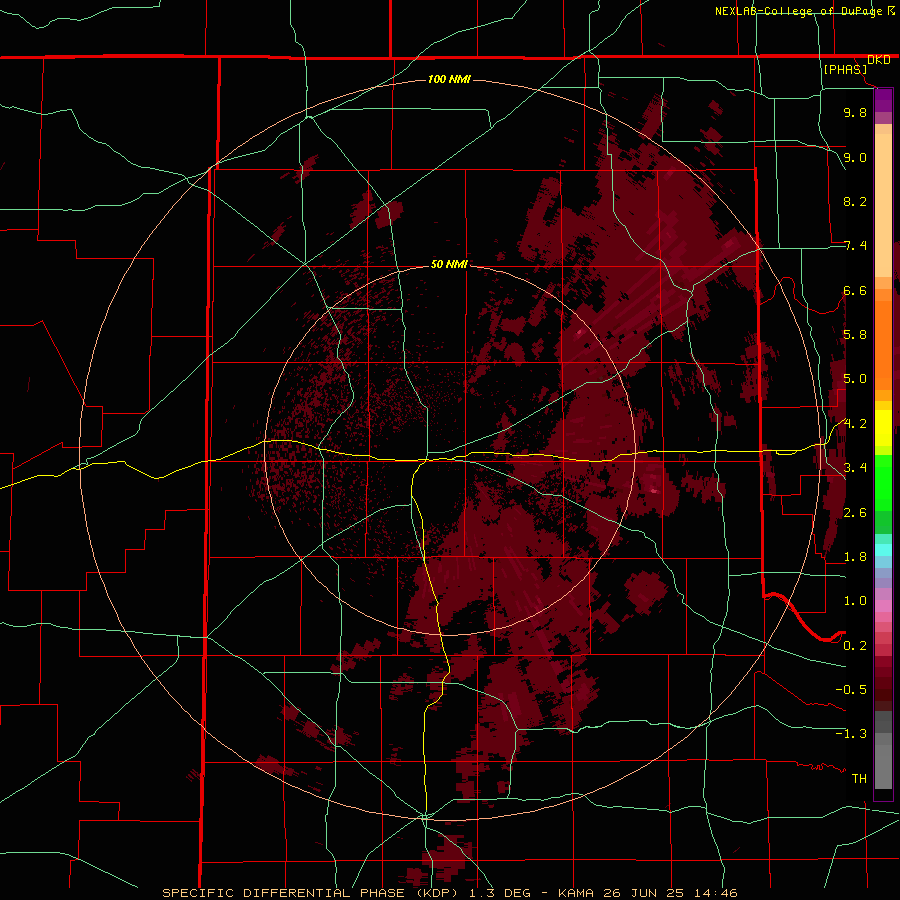Click the NEXLAB-College of DuPage label
This screenshot has width=900, height=900.
coord(798,11)
